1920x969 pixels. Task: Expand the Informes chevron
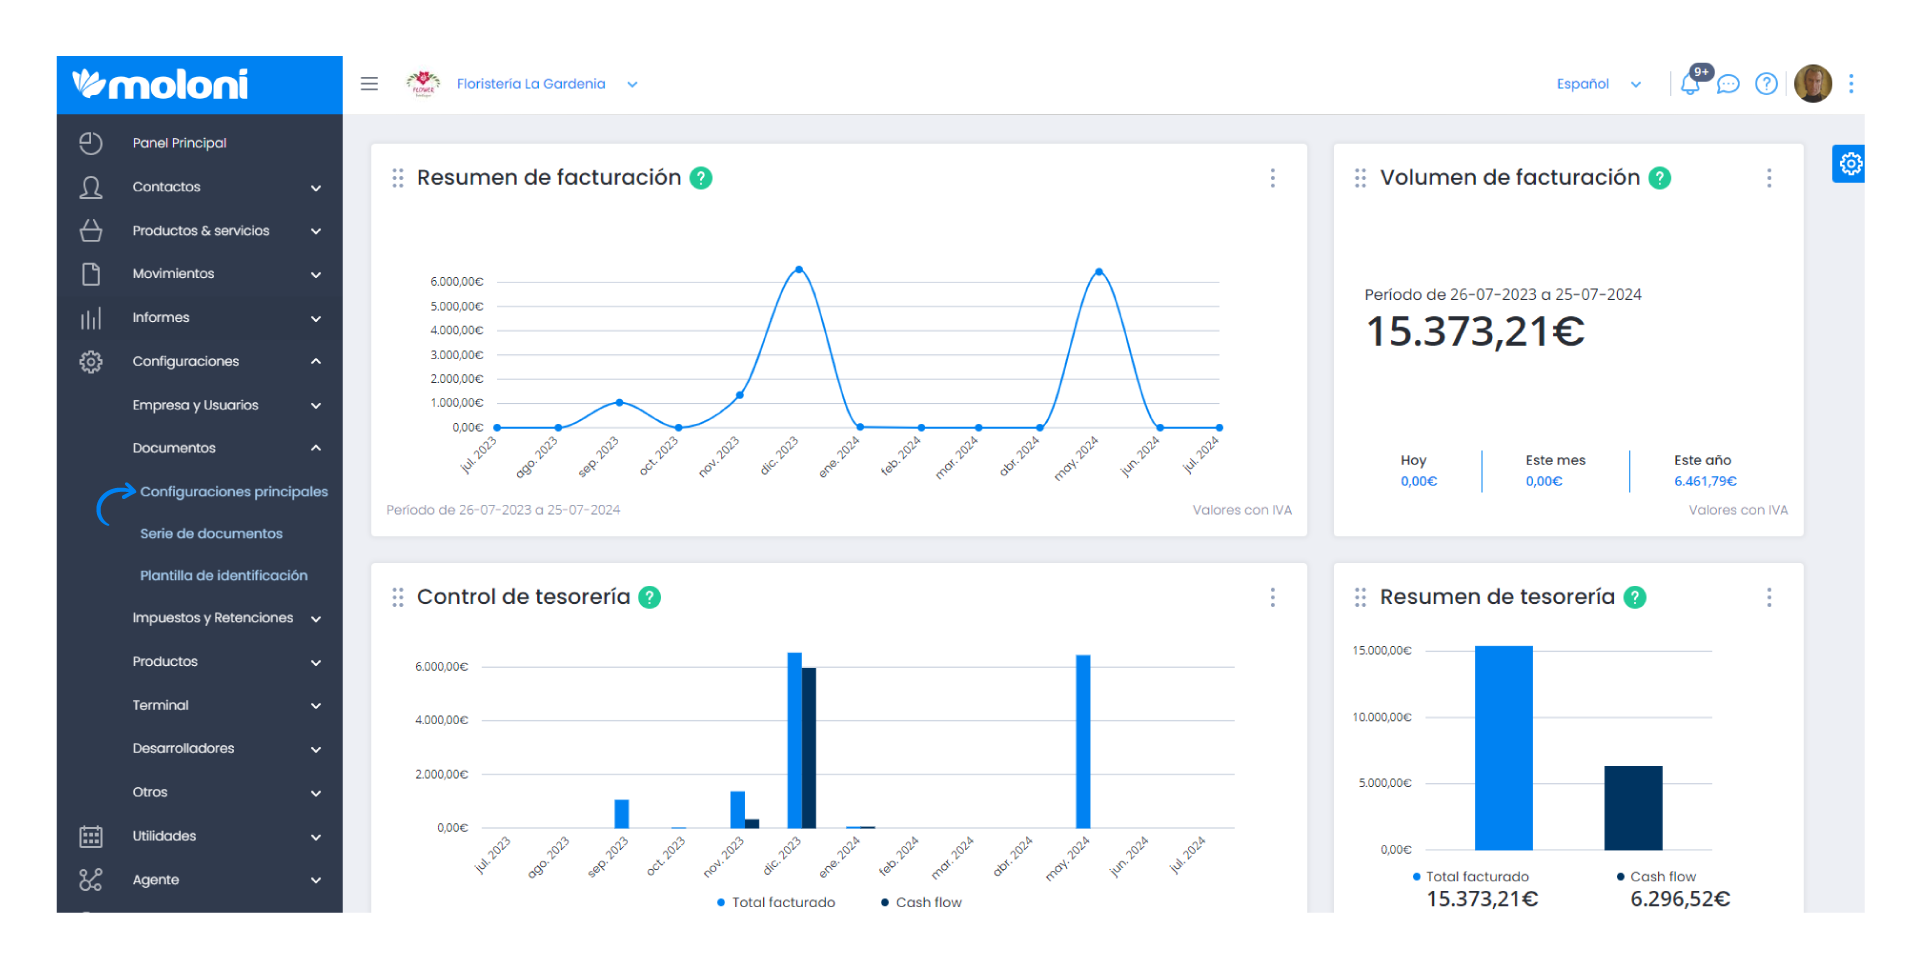click(x=316, y=319)
